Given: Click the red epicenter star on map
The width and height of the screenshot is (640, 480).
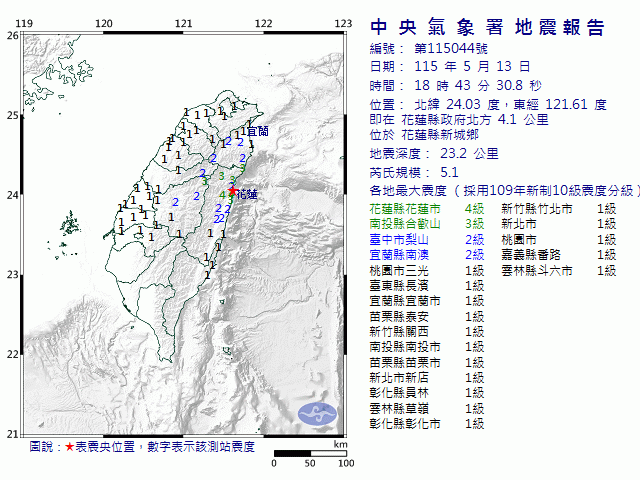Looking at the screenshot, I should (x=232, y=191).
